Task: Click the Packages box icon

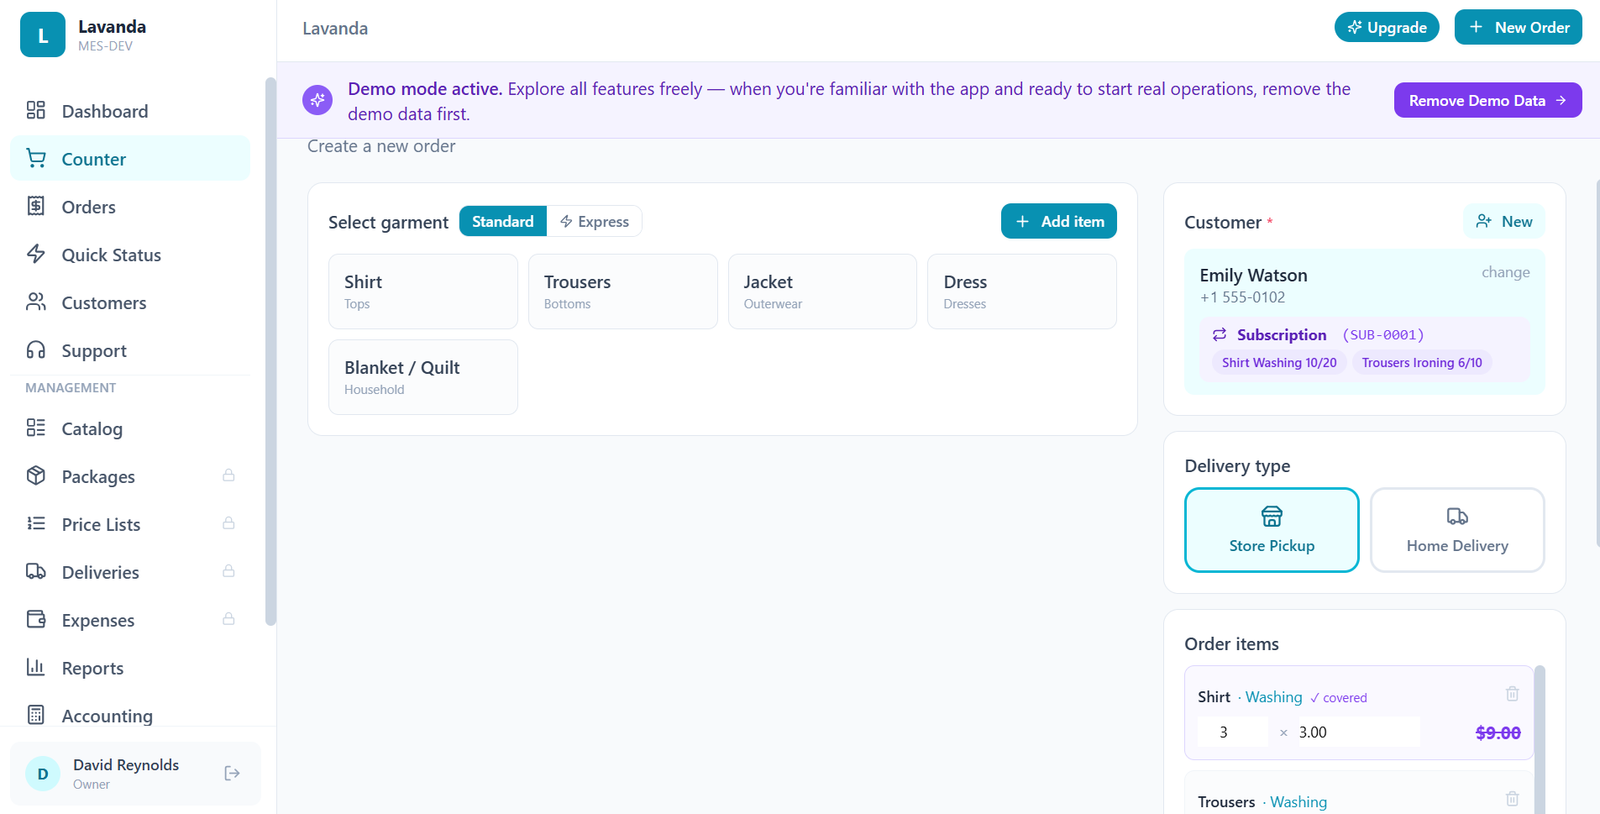Action: [36, 476]
